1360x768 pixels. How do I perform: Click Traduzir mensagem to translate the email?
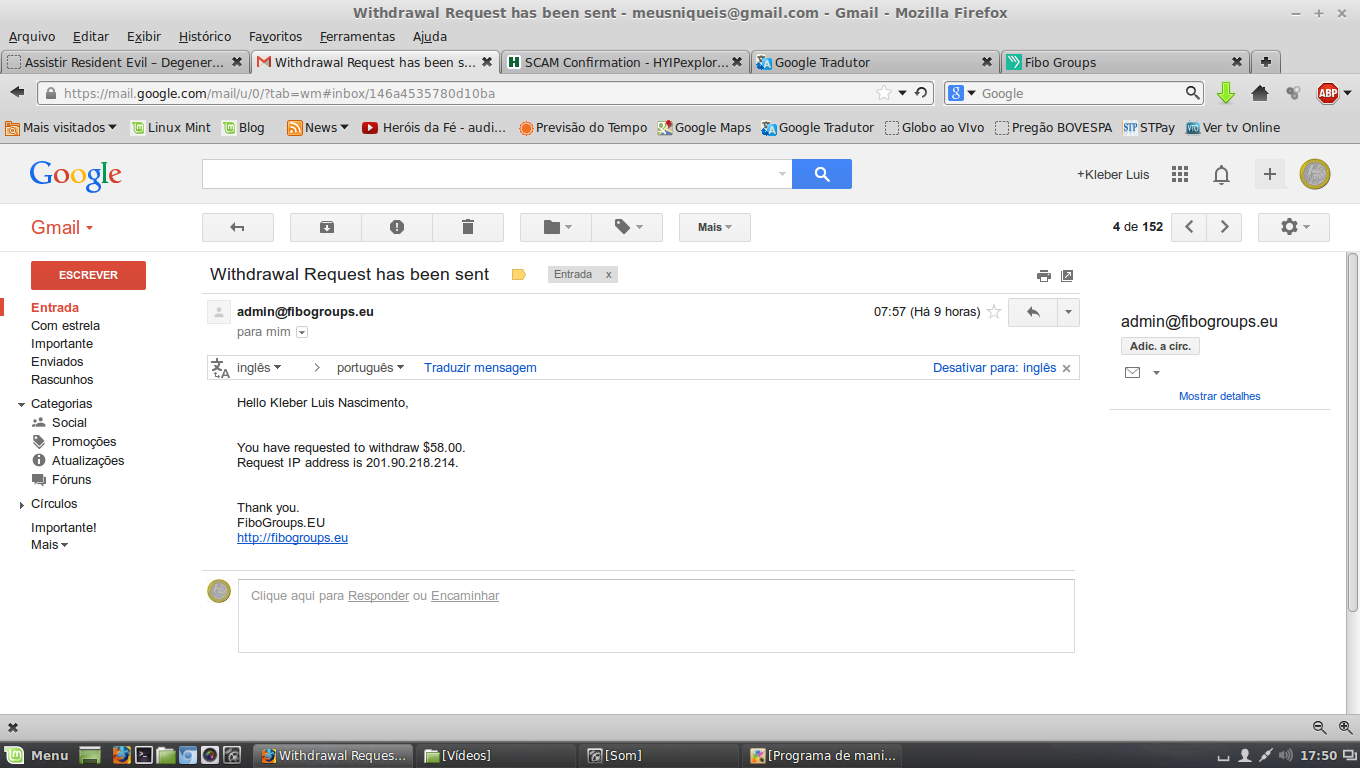coord(480,368)
